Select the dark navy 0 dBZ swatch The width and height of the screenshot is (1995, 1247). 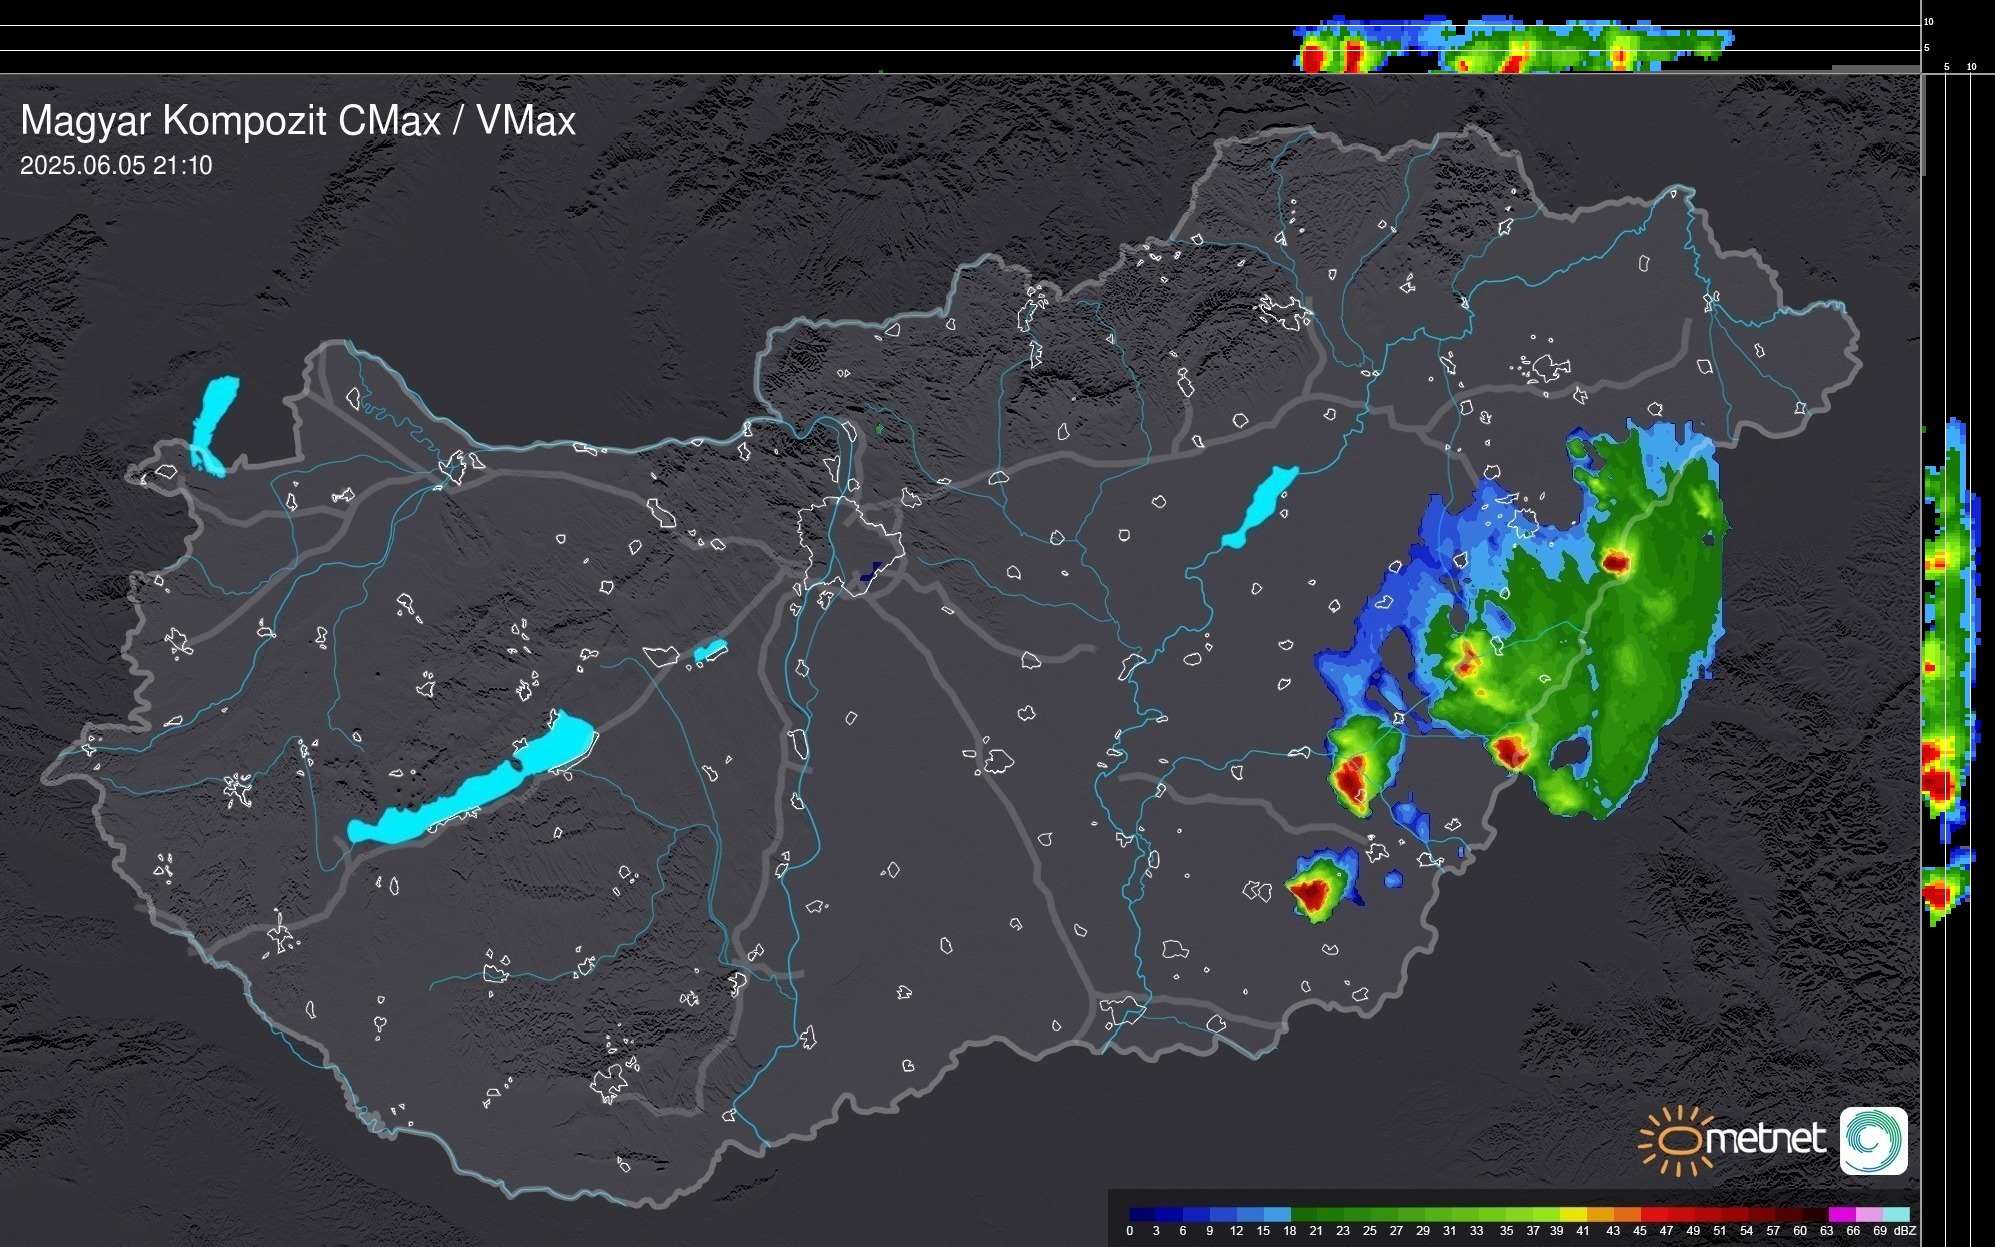pos(1143,1214)
